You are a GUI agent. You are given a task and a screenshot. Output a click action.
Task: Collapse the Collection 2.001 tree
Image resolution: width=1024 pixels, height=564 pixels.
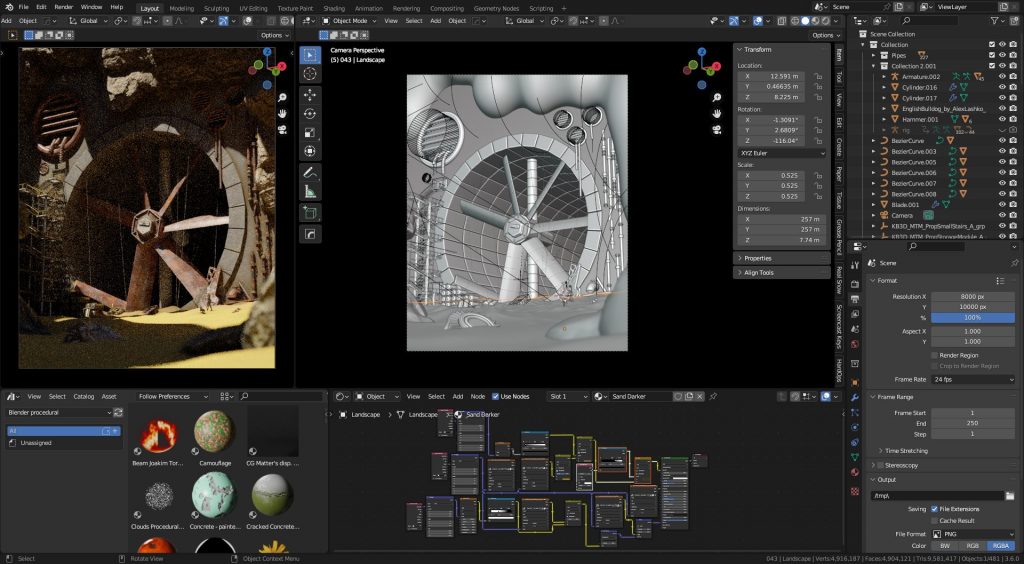tap(874, 66)
